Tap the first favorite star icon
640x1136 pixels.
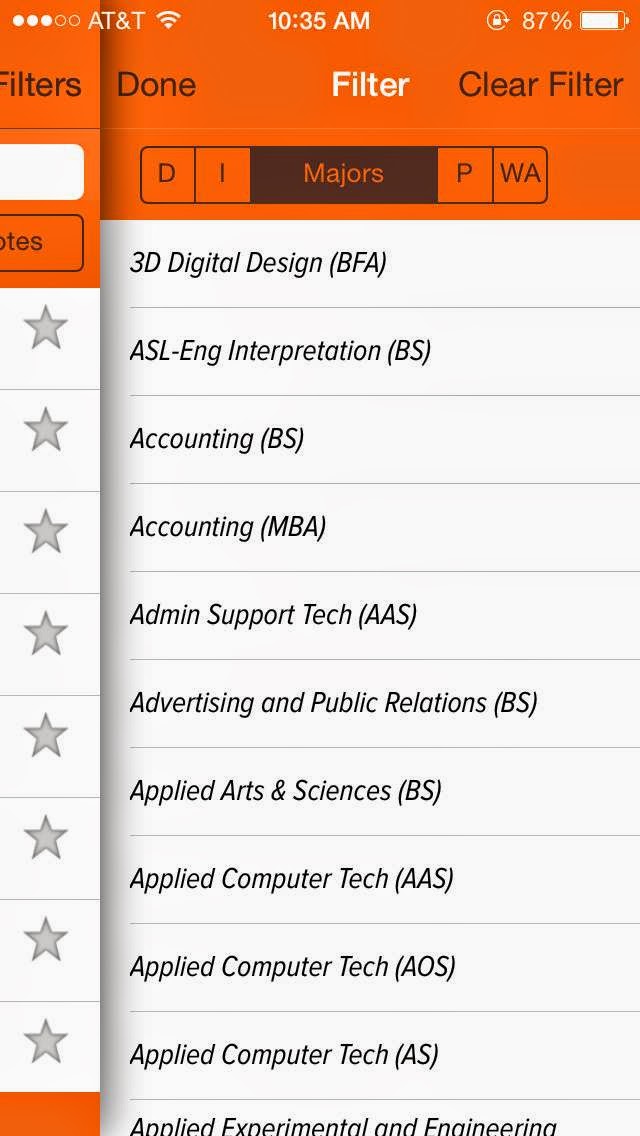(46, 327)
